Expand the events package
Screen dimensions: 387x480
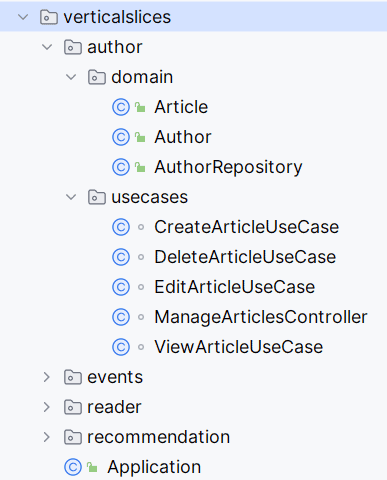point(47,377)
